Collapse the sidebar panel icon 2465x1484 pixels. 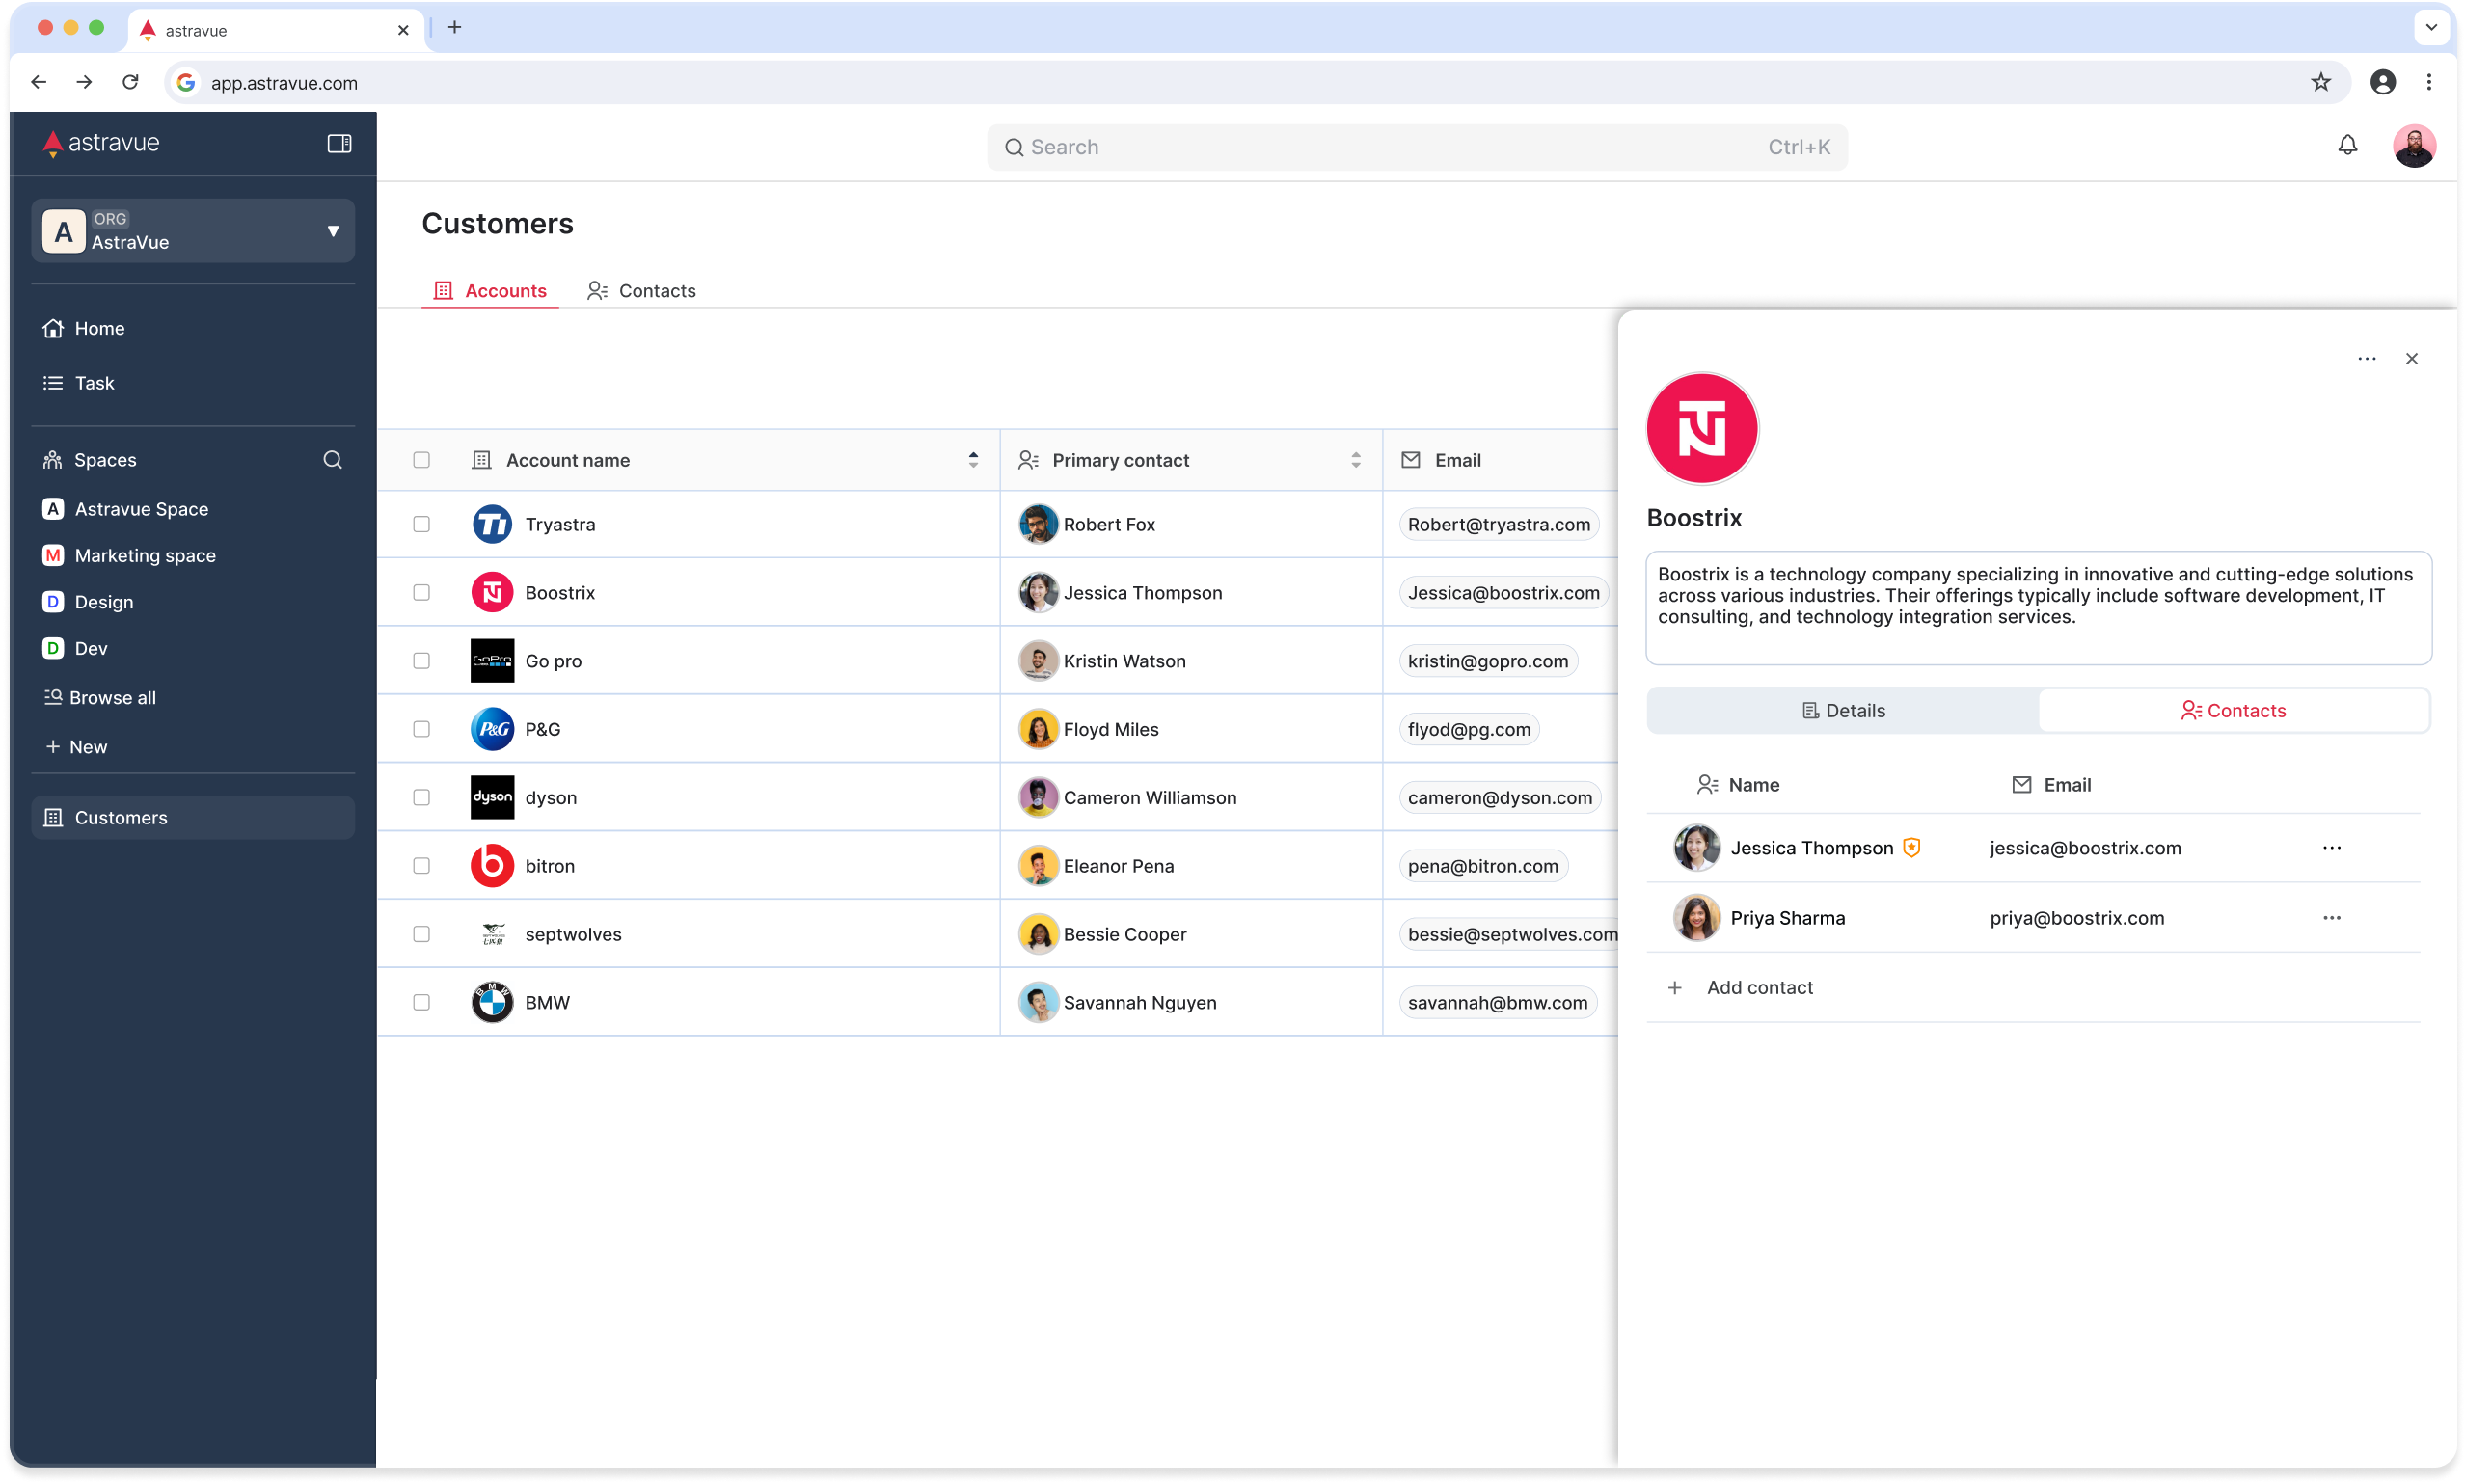(x=339, y=143)
